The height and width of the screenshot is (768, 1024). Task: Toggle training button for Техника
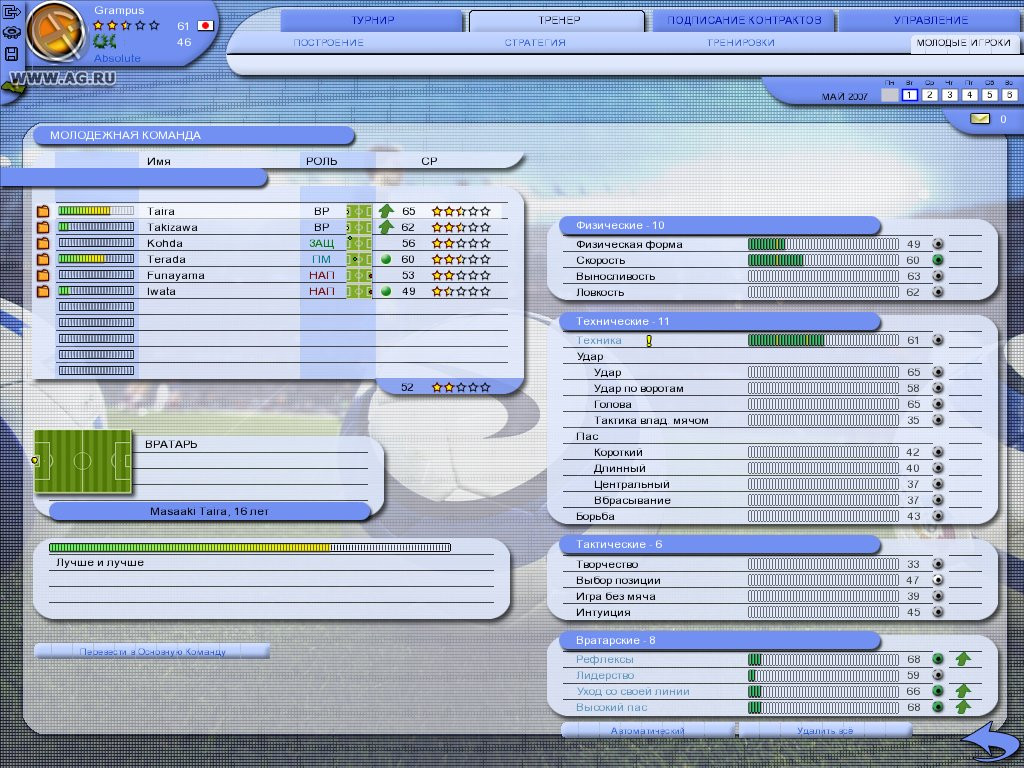click(938, 340)
